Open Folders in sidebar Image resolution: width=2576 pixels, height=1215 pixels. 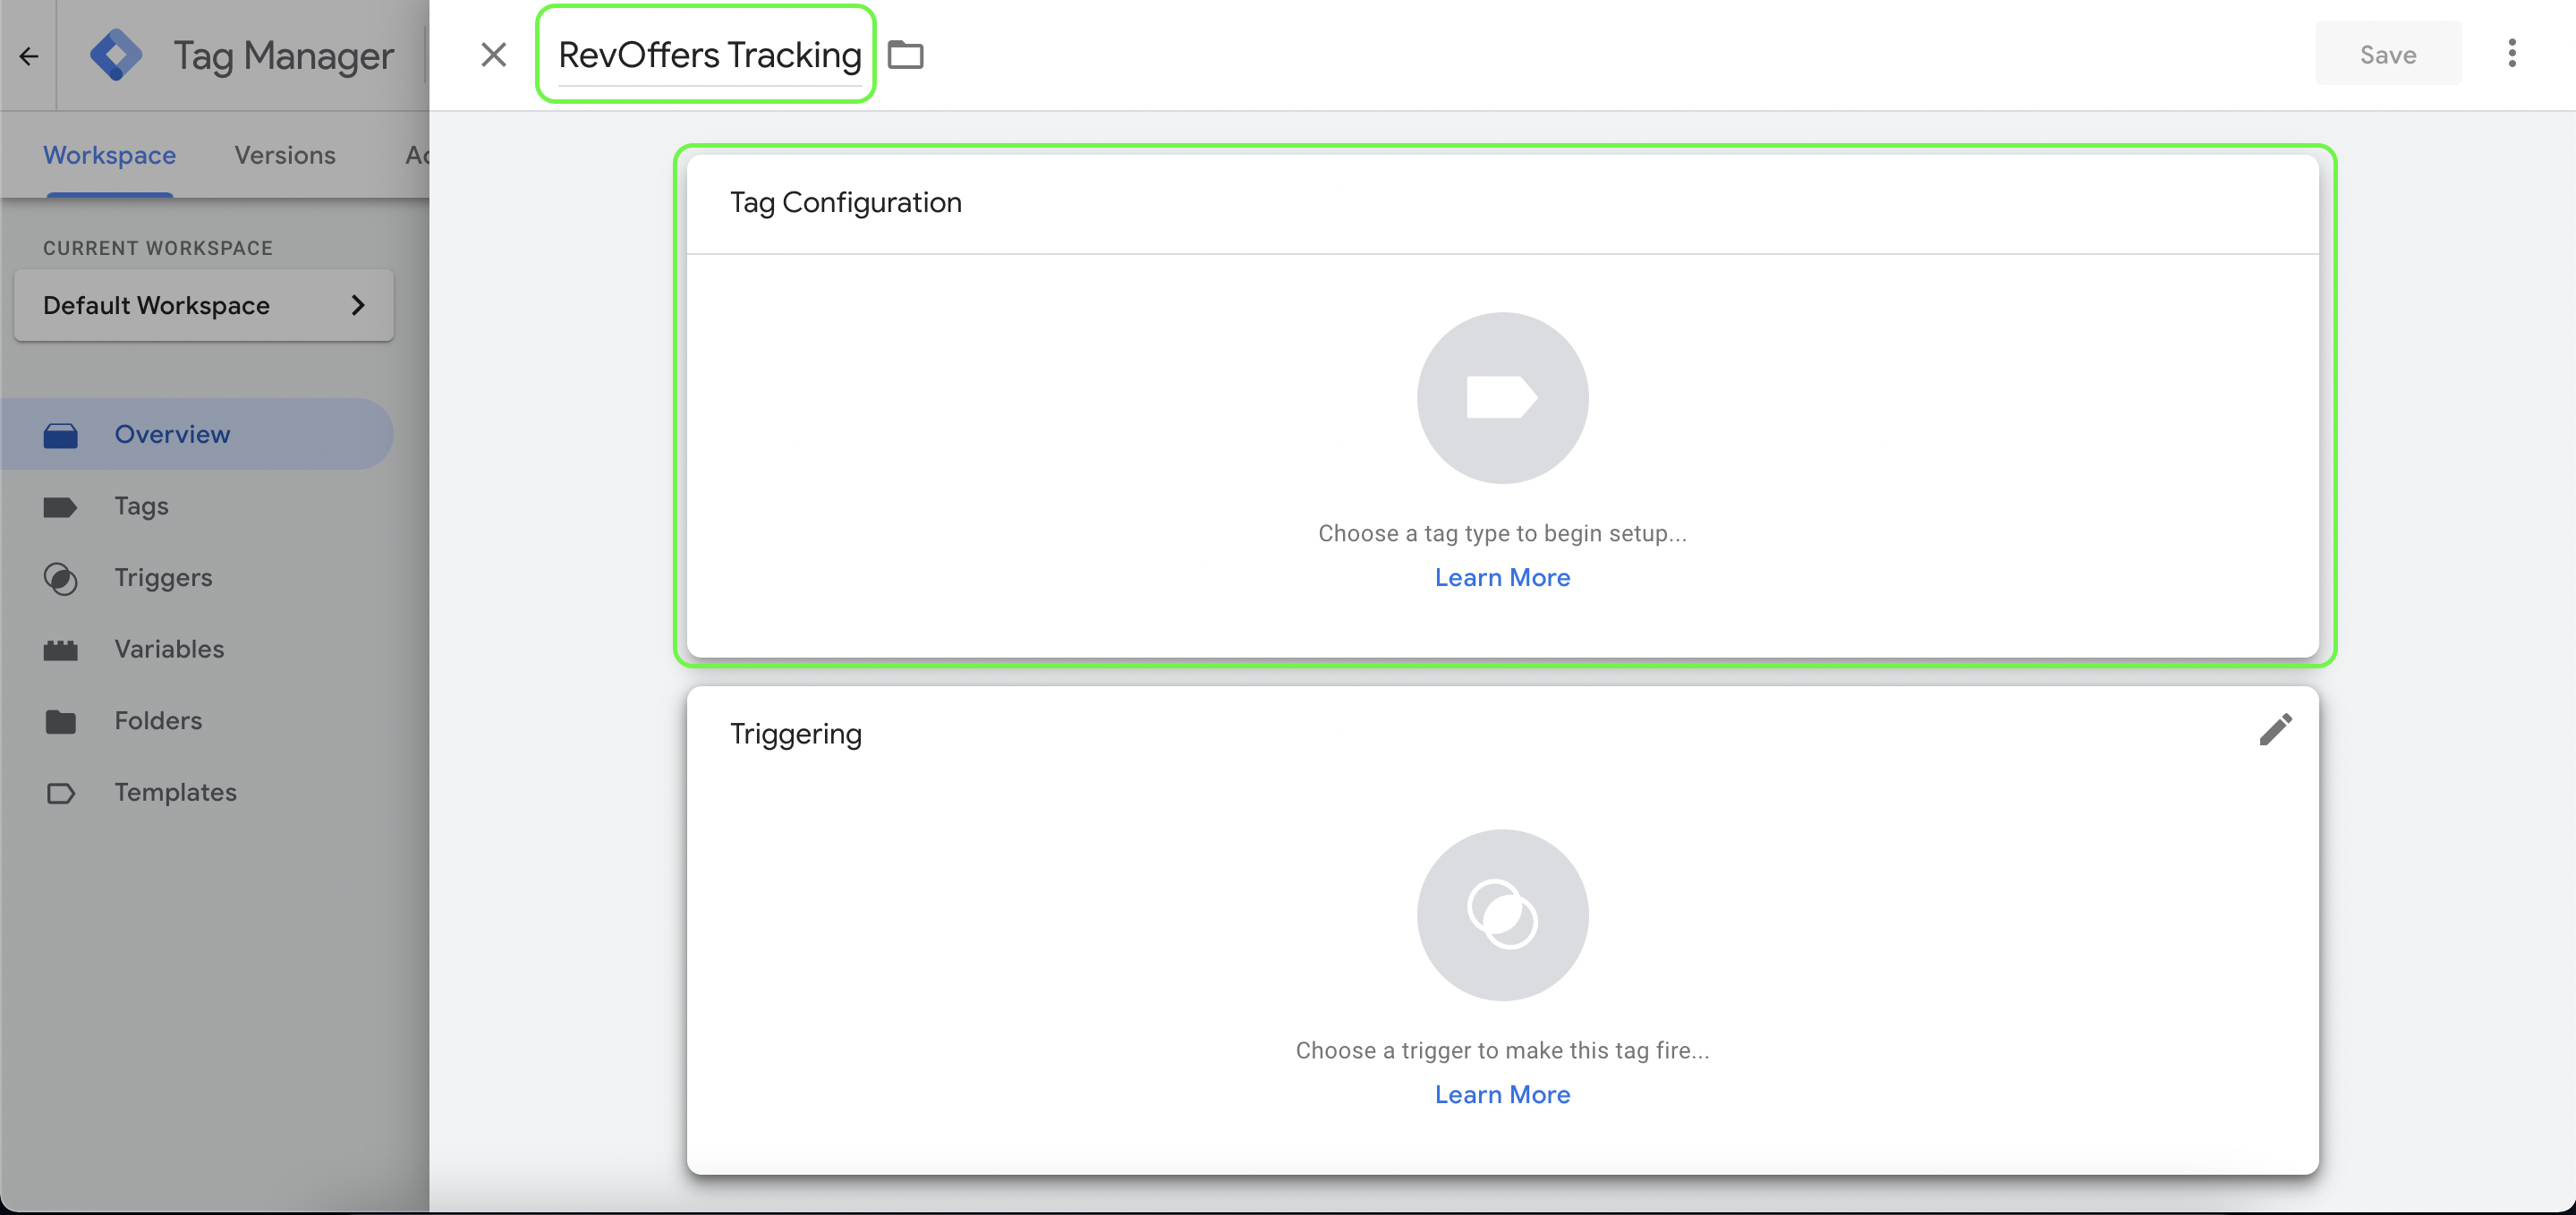point(197,721)
